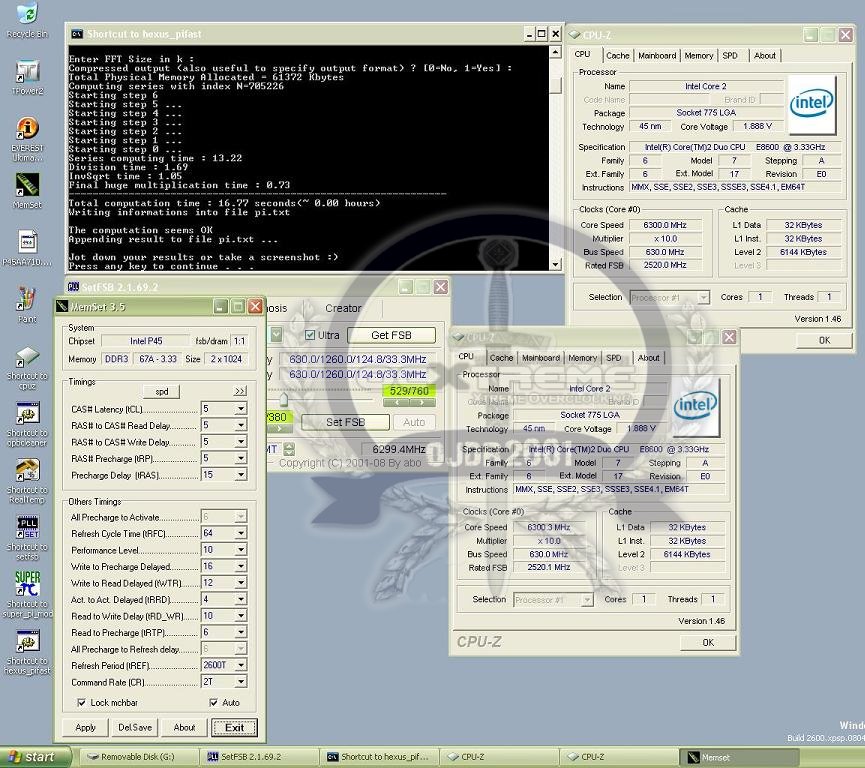The image size is (865, 768).
Task: Launch the Shortcut to RealTemp icon
Action: [x=26, y=471]
